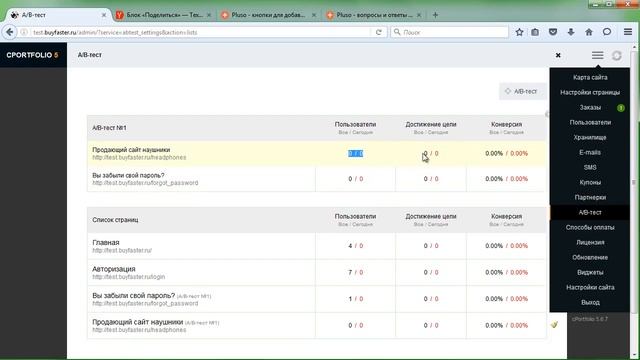Click the green orders count badge
The width and height of the screenshot is (640, 360).
click(621, 108)
